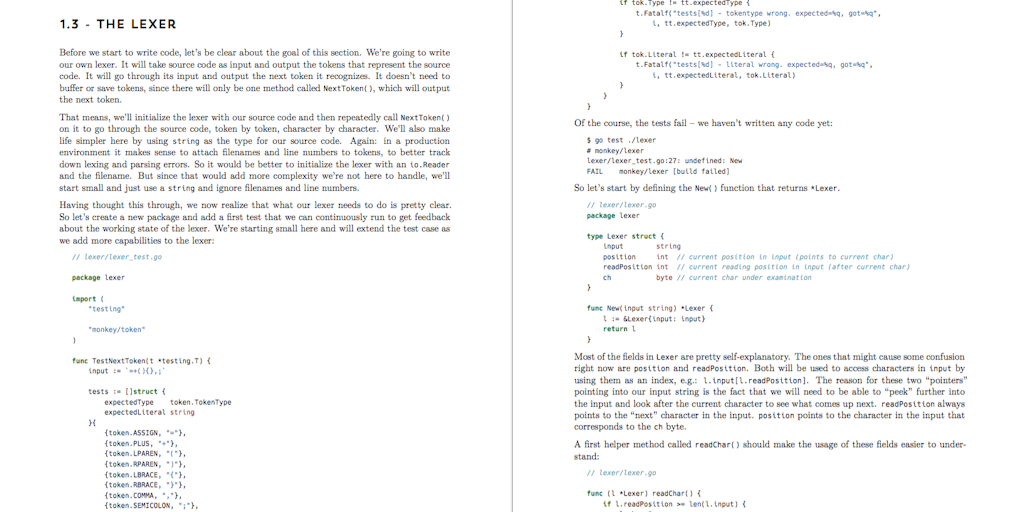Click the "expectedType token.TokenType" field line
This screenshot has height=512, width=1024.
[x=168, y=402]
